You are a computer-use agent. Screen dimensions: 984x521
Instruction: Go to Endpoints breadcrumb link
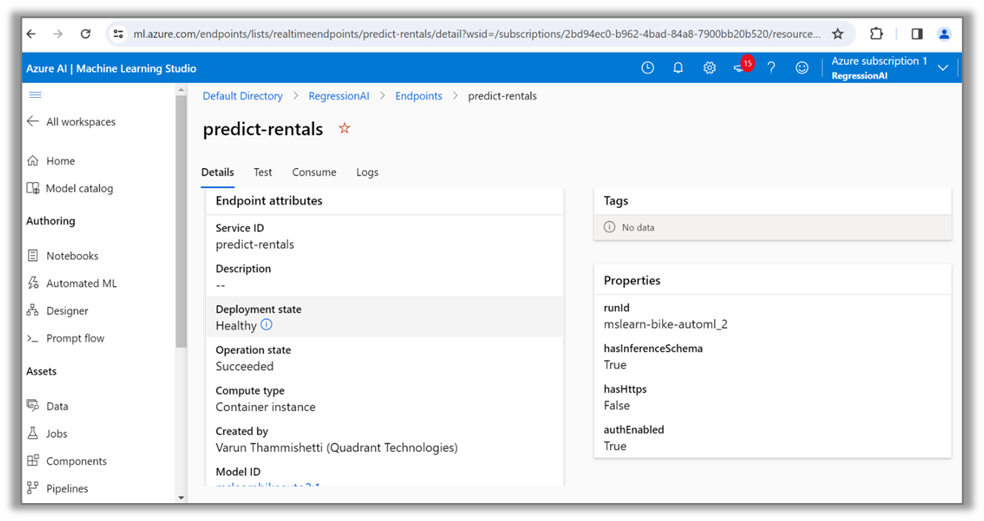[x=418, y=96]
